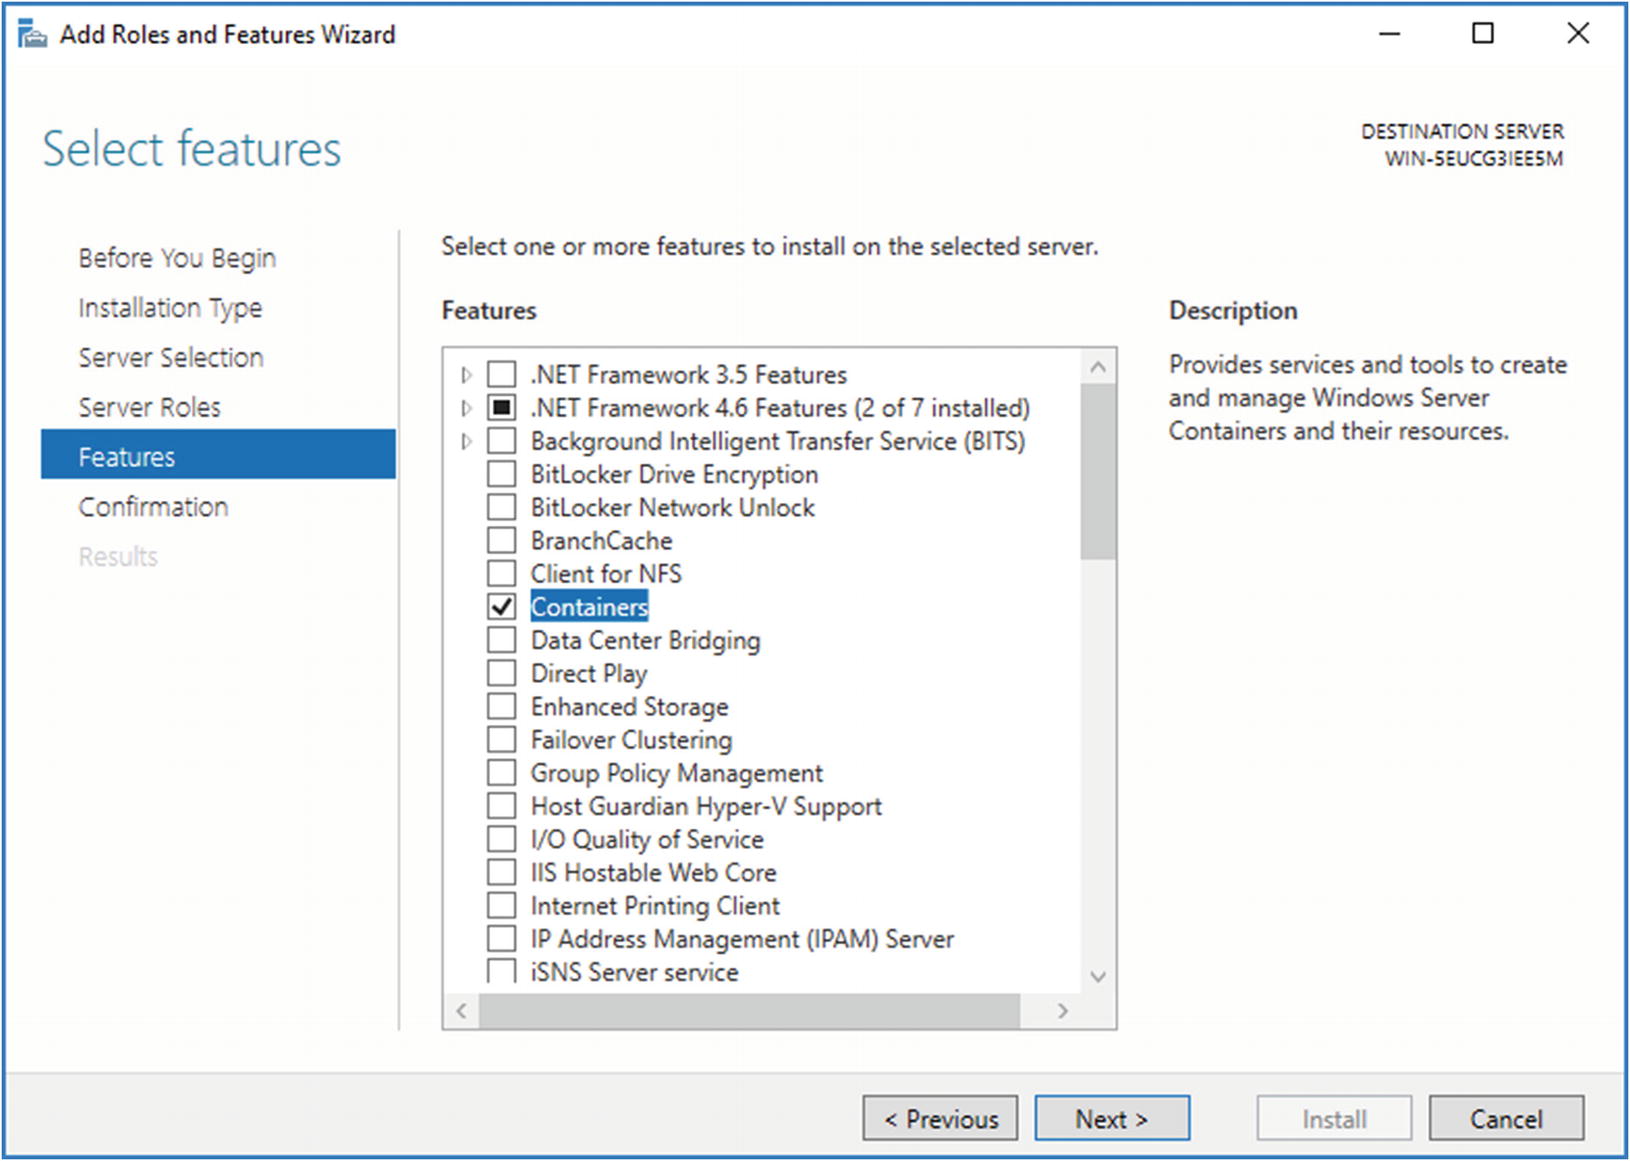Minimize the wizard window

click(x=1389, y=34)
